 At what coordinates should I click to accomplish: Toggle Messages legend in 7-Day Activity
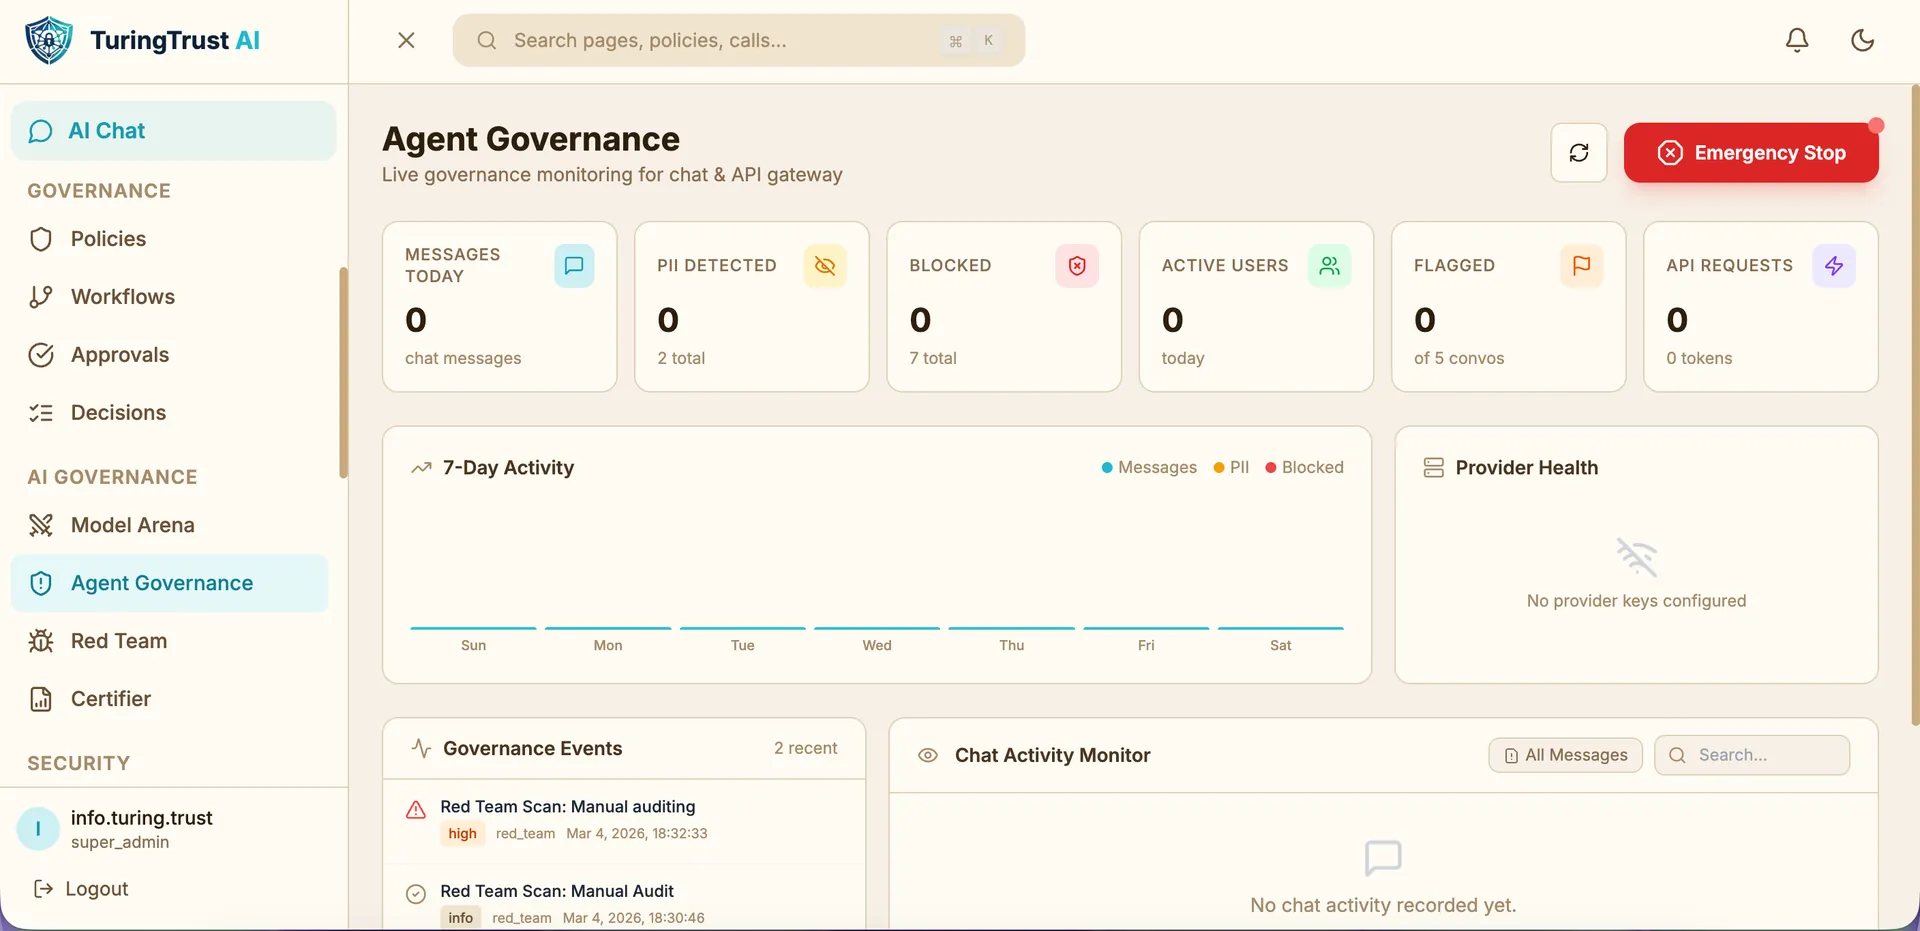click(1149, 468)
